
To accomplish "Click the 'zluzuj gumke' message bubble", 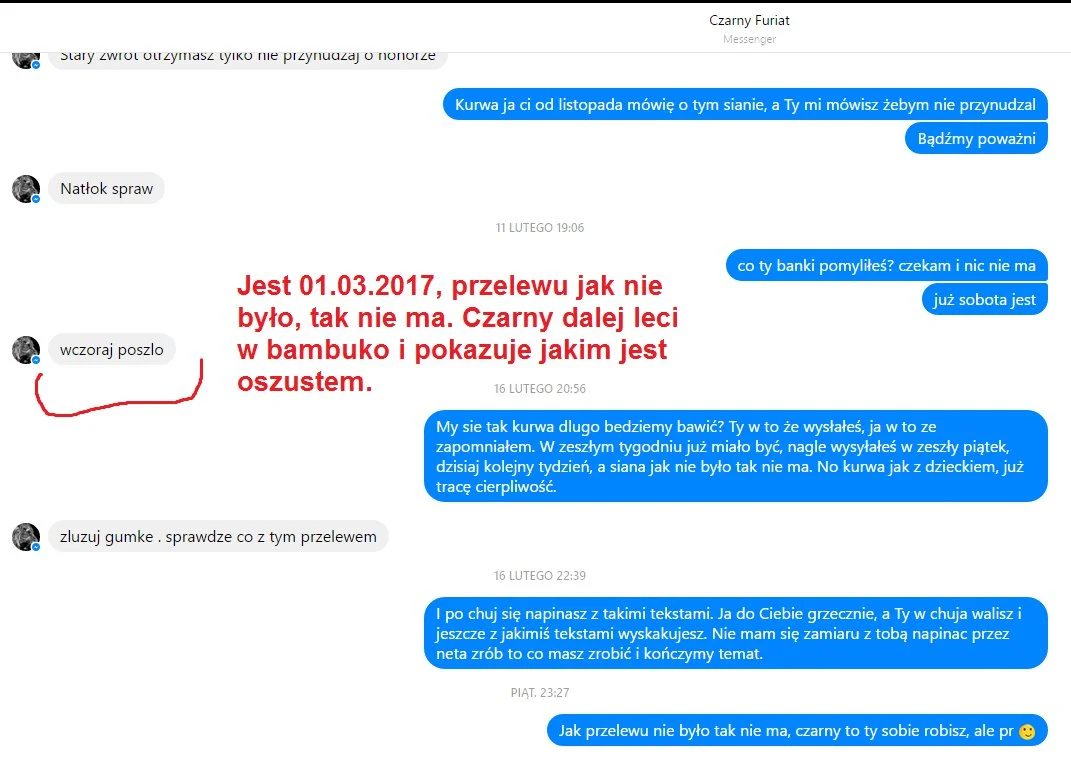I will point(218,537).
